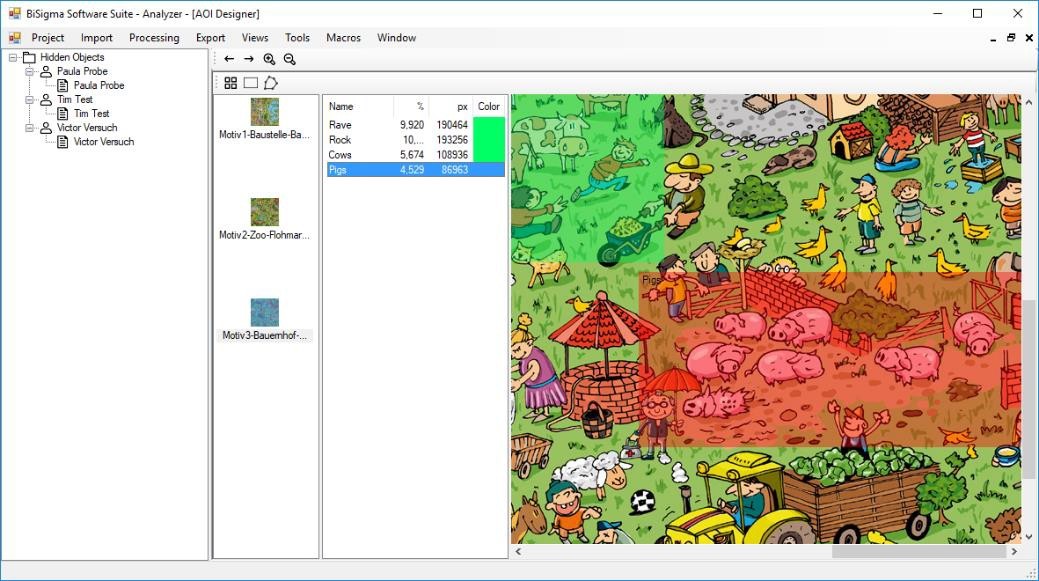
Task: Open the Export menu
Action: point(210,38)
